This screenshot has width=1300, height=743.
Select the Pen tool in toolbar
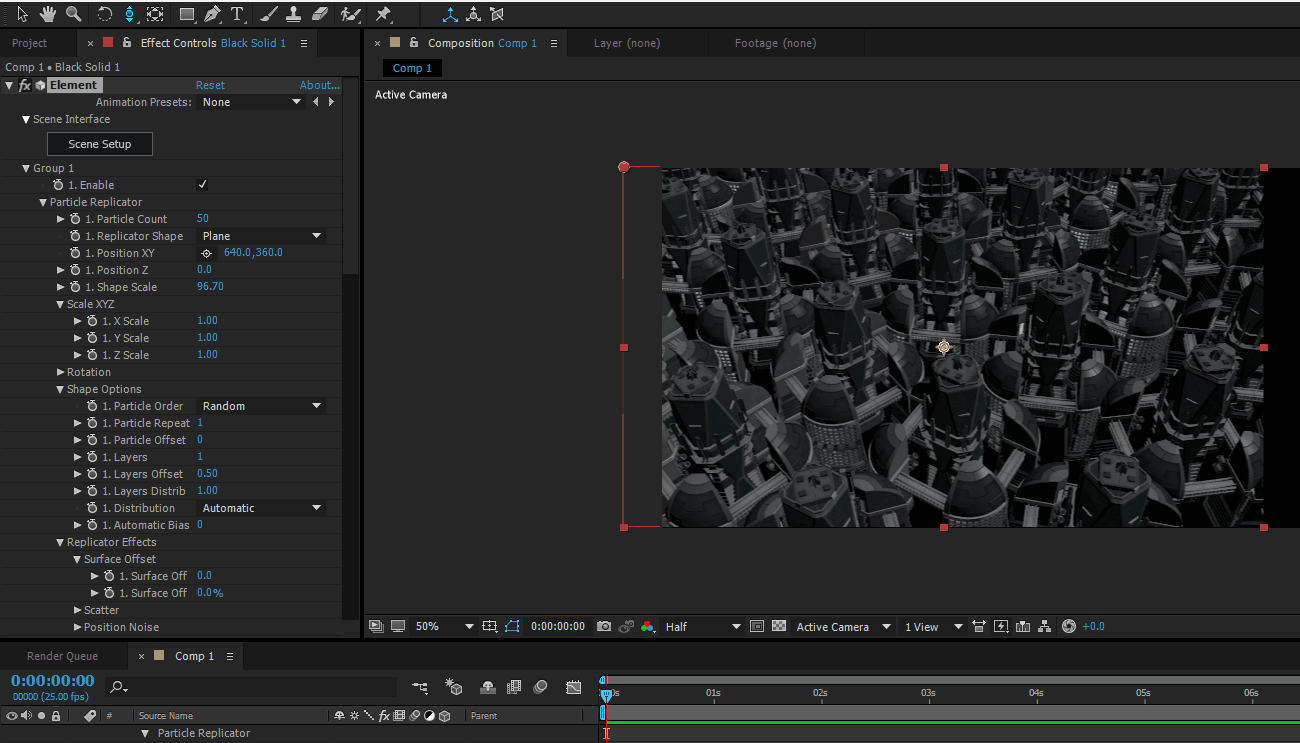(x=212, y=14)
